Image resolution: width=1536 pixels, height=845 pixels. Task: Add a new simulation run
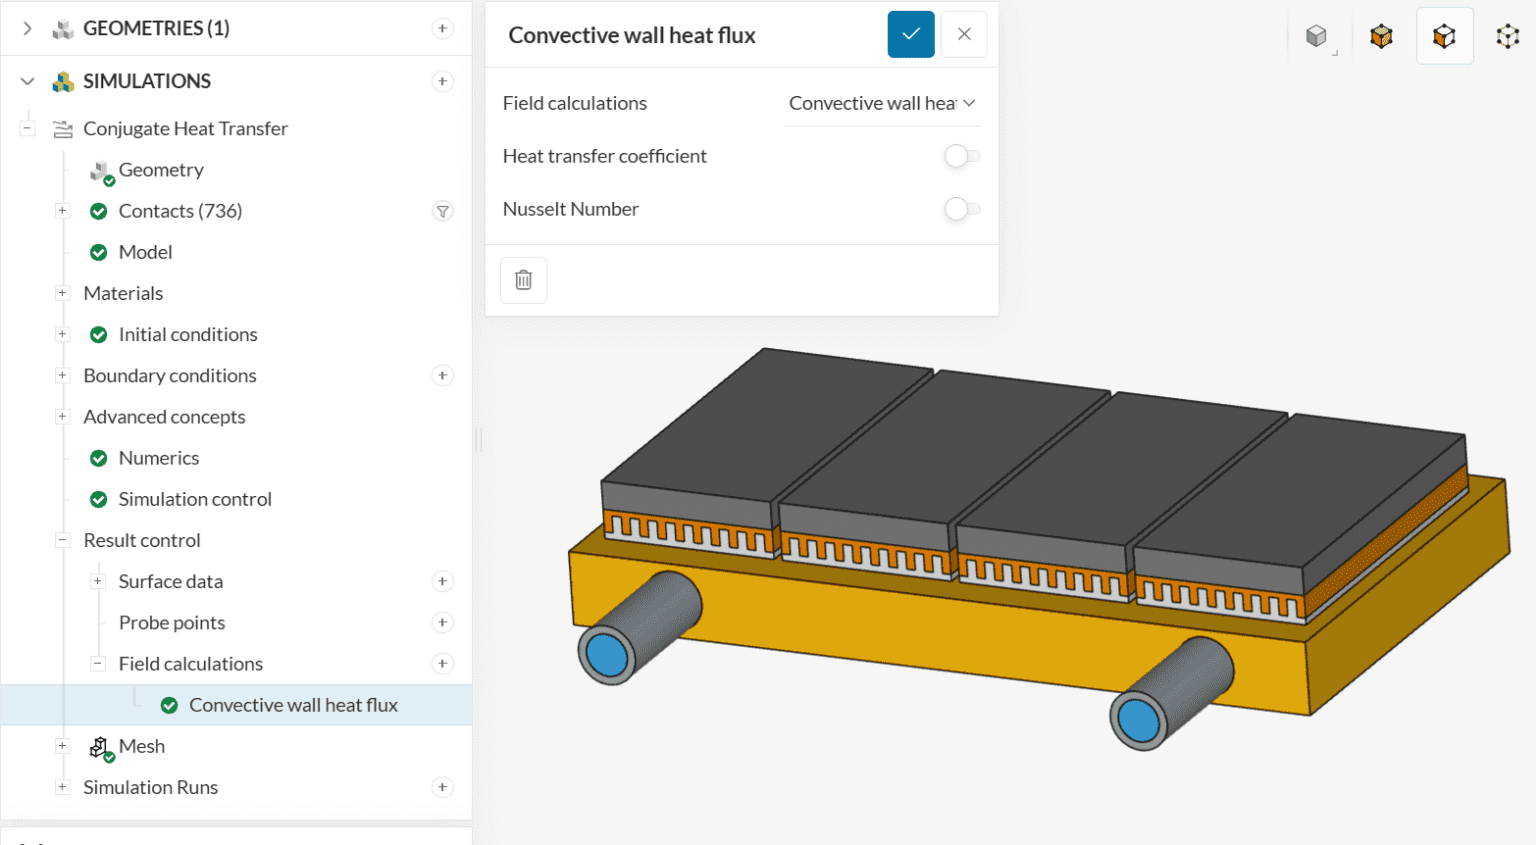tap(442, 788)
